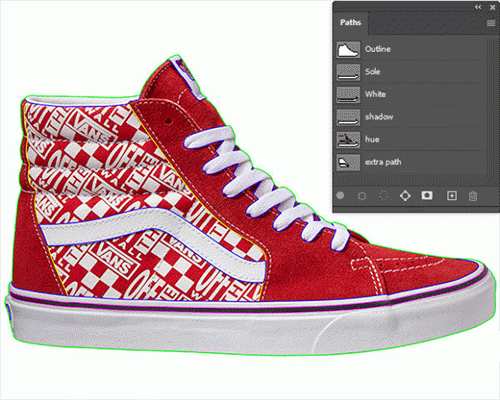Select the hue path thumbnail
500x400 pixels.
click(348, 140)
